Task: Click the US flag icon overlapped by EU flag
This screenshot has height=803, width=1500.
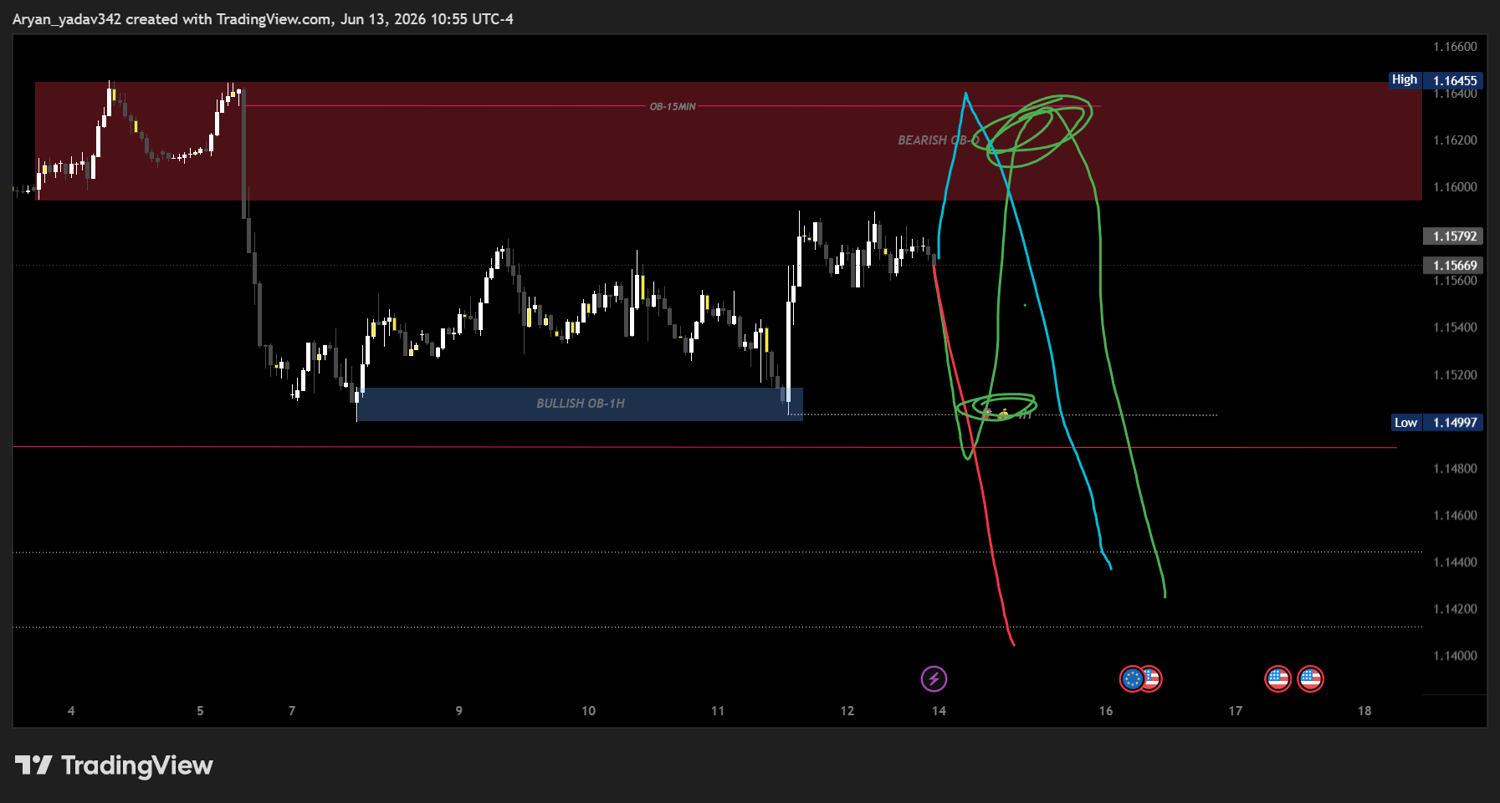Action: pyautogui.click(x=1152, y=680)
